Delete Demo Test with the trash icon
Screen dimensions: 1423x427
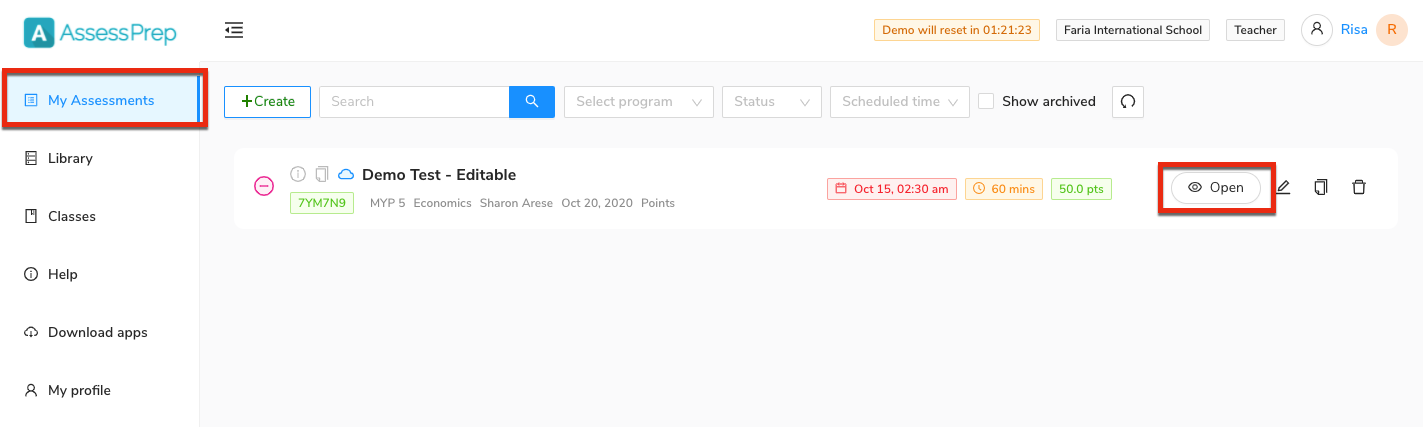tap(1358, 187)
